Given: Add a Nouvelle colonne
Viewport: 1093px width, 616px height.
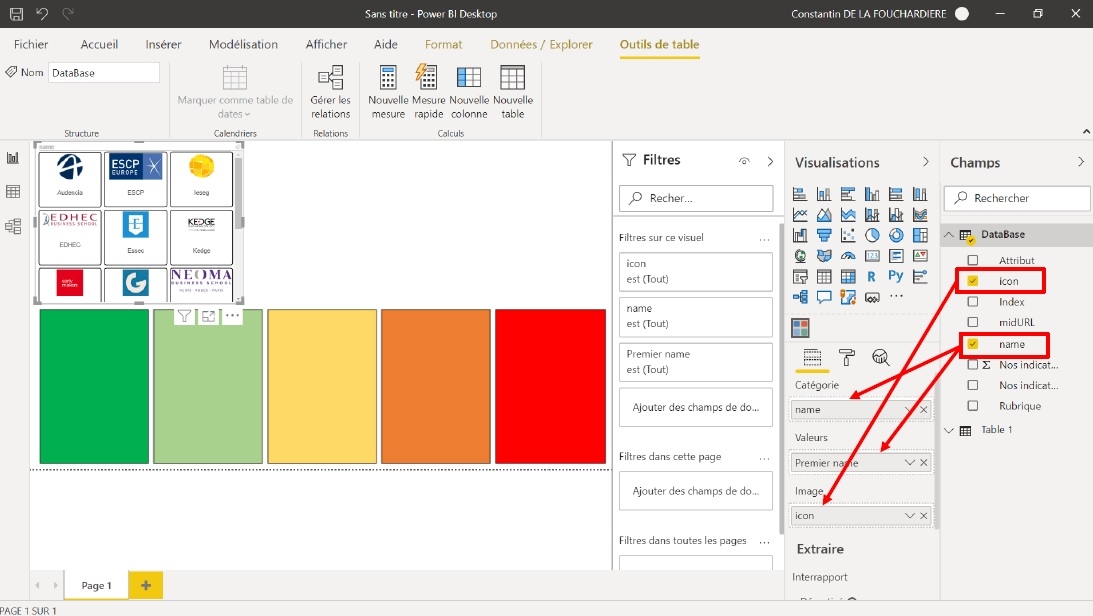Looking at the screenshot, I should [x=469, y=92].
